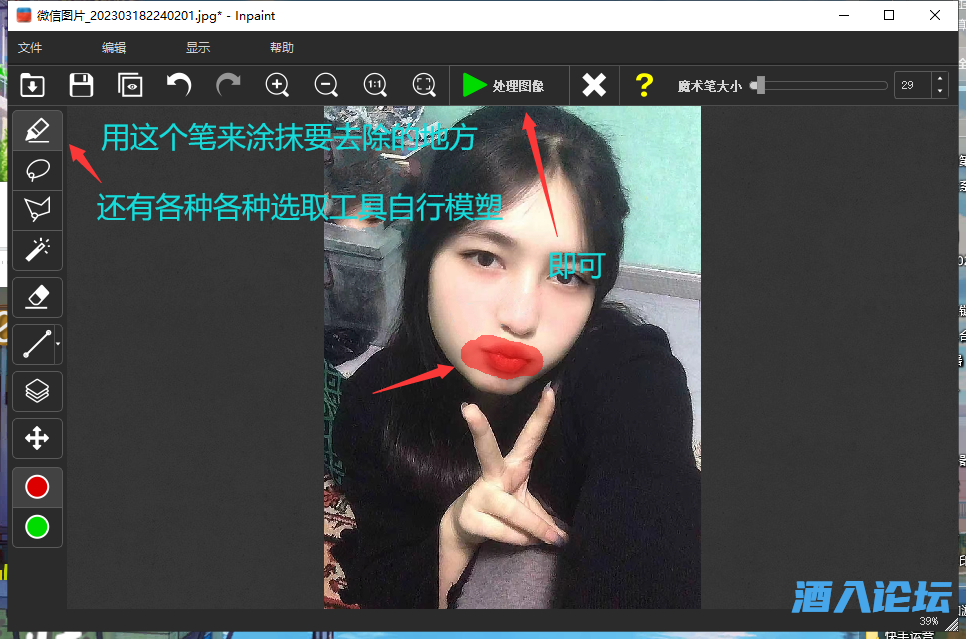Image resolution: width=966 pixels, height=639 pixels.
Task: Open help via the yellow question mark
Action: pos(643,85)
